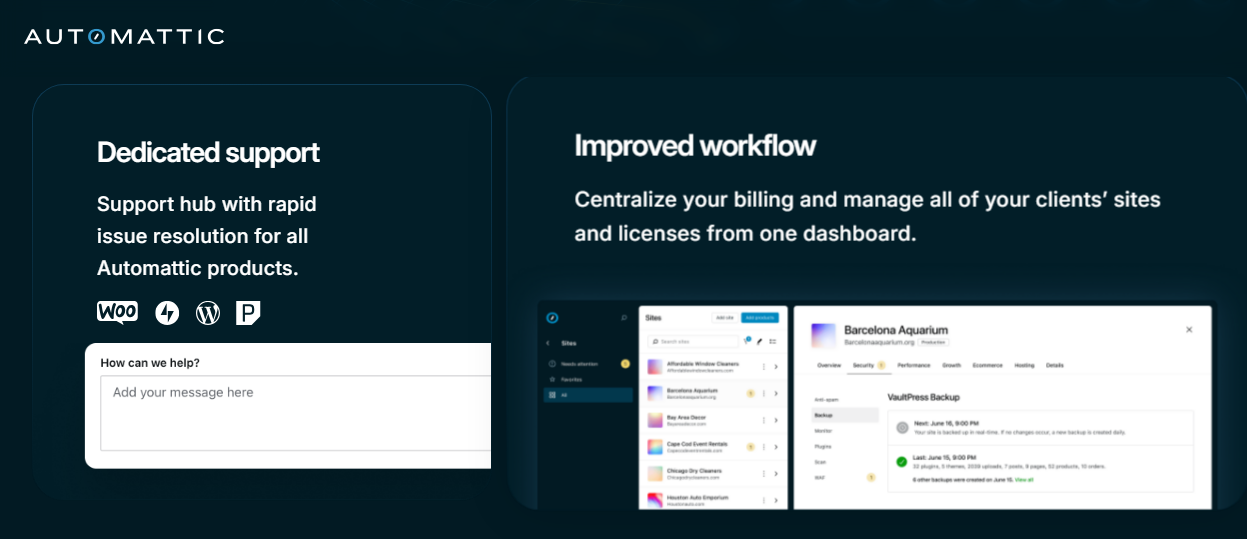Expand Affordable Window Cleaners row chevron
Screen dimensions: 1247x539
click(x=776, y=367)
